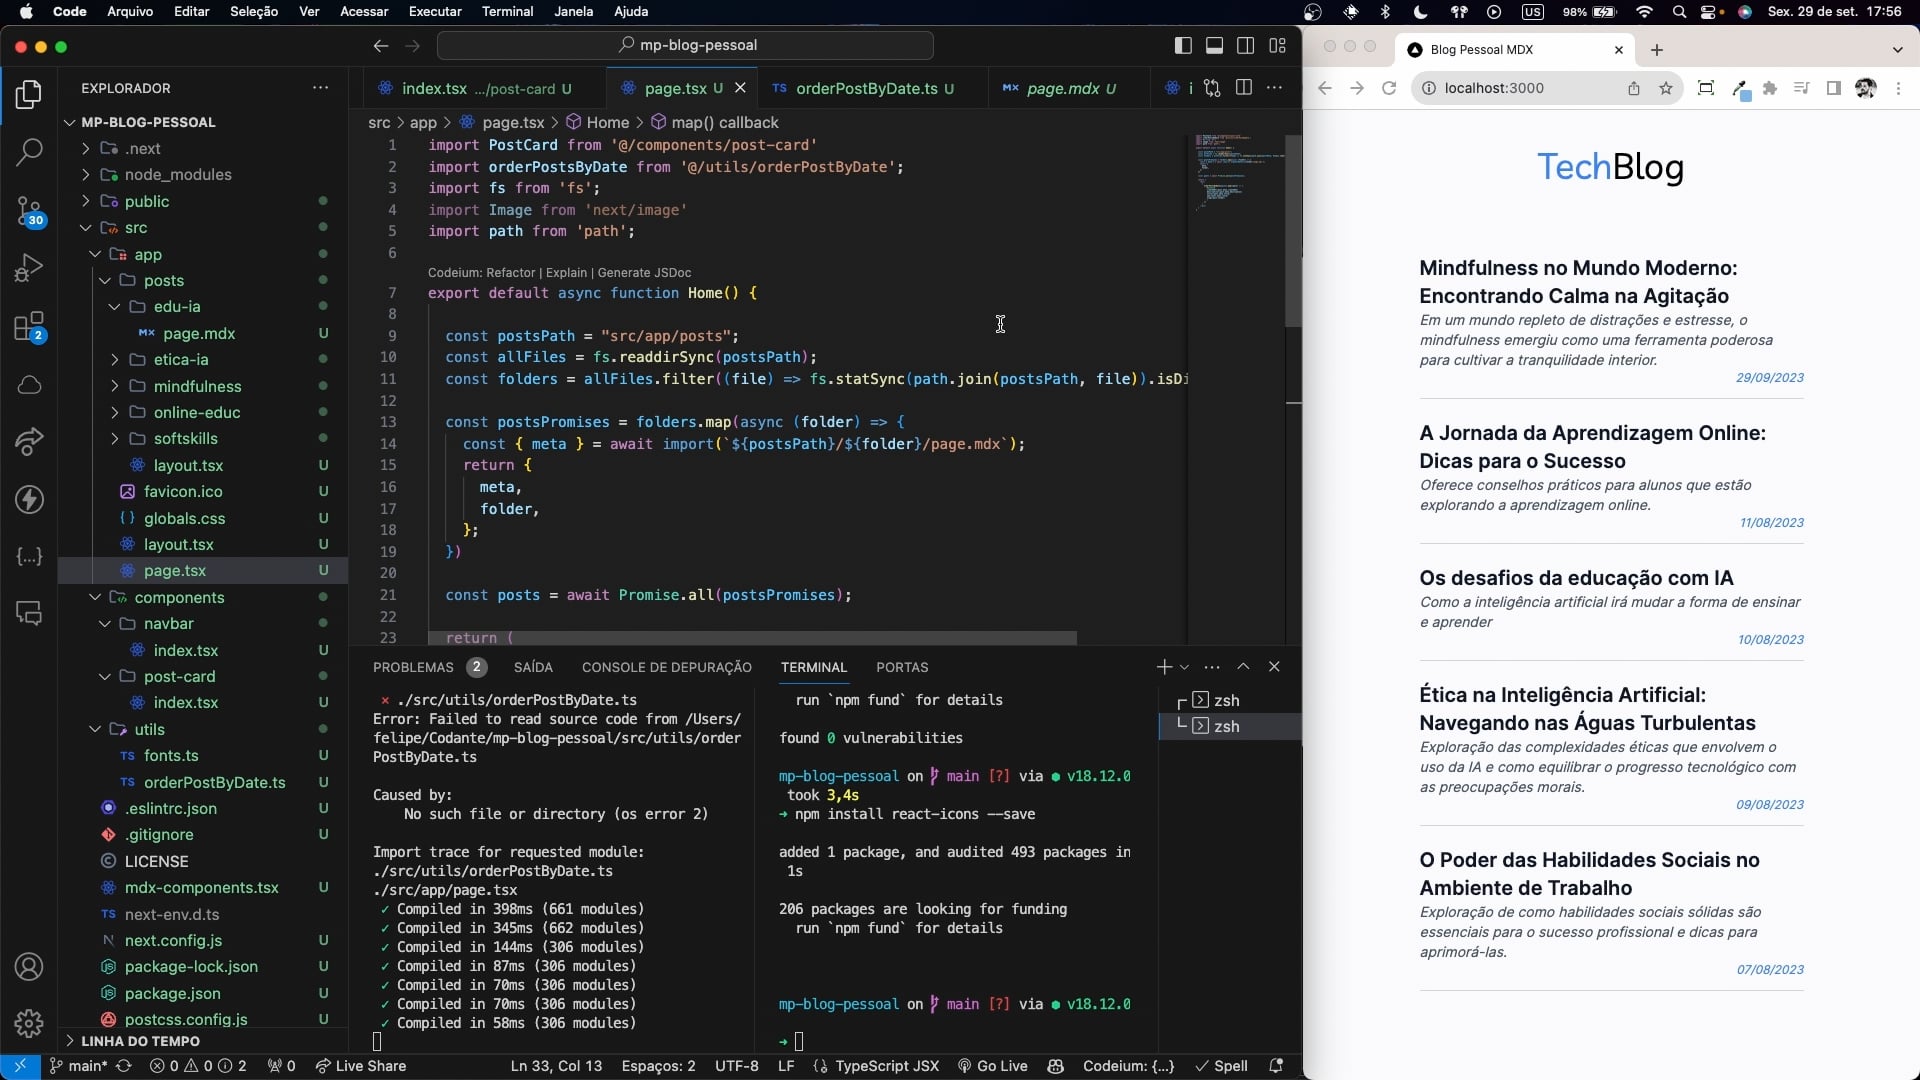Click the Go Live status bar button
Screen dimensions: 1920x1080
(992, 1066)
